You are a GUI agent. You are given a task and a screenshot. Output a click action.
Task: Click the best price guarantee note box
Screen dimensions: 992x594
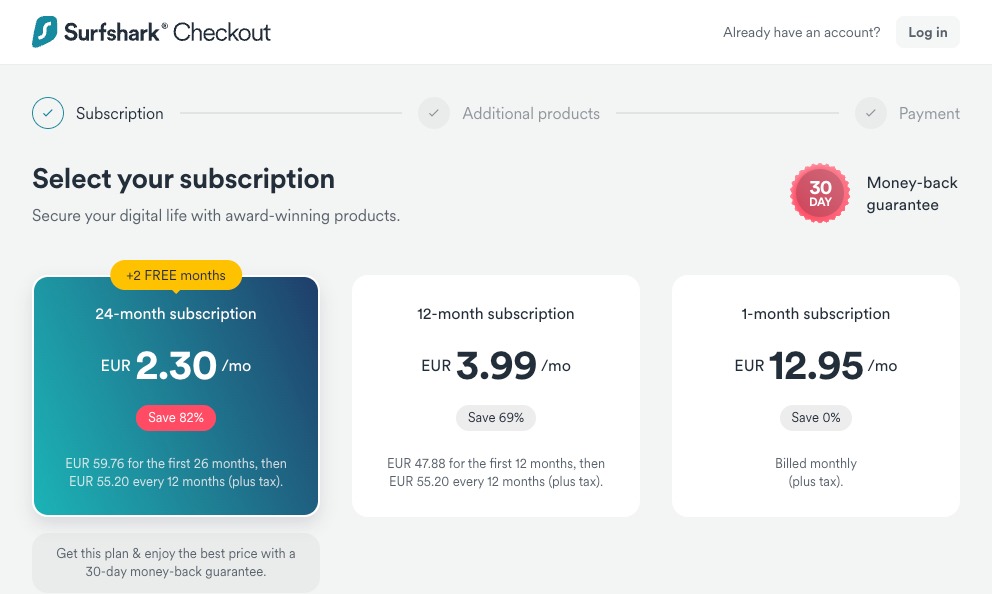coord(176,562)
